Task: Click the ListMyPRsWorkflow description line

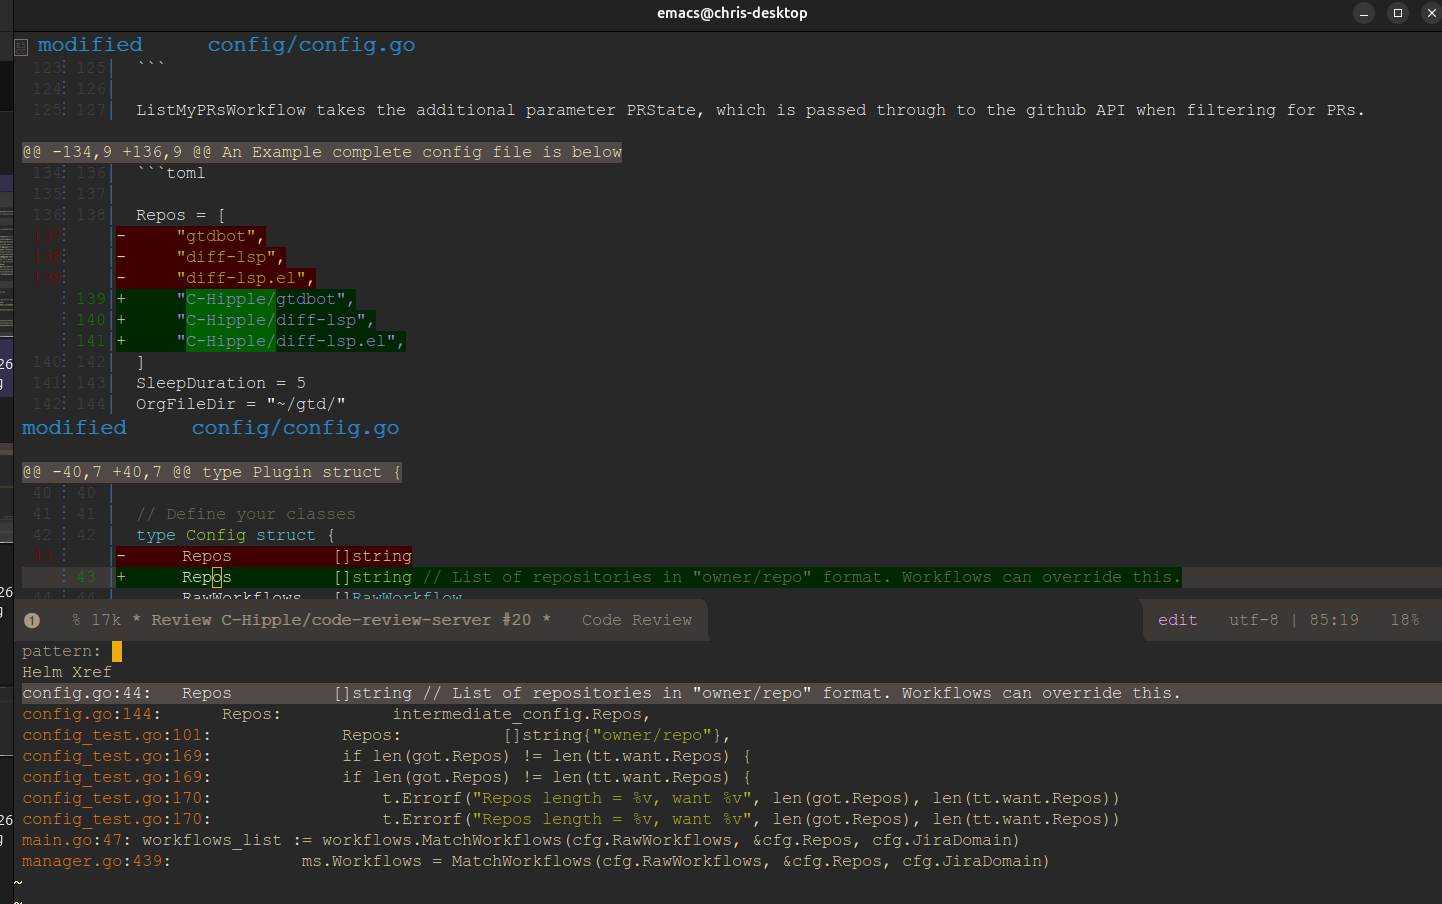Action: point(751,110)
